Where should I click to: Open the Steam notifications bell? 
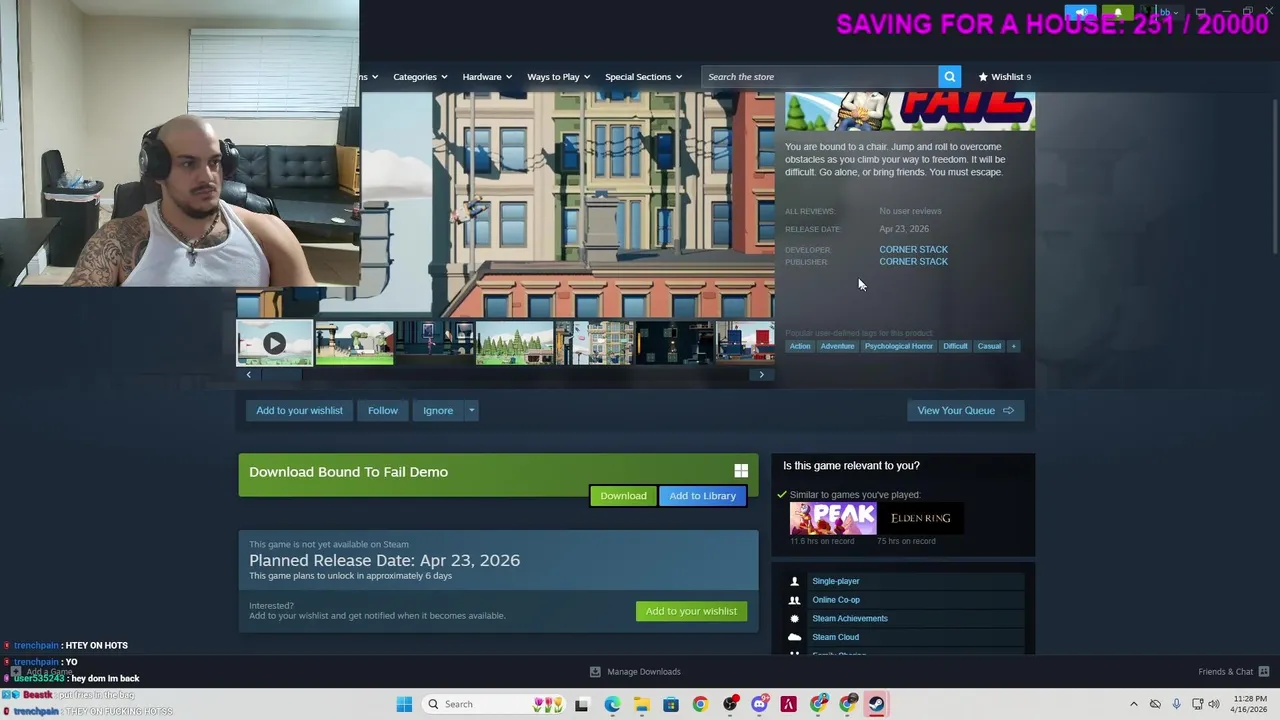tap(1118, 13)
